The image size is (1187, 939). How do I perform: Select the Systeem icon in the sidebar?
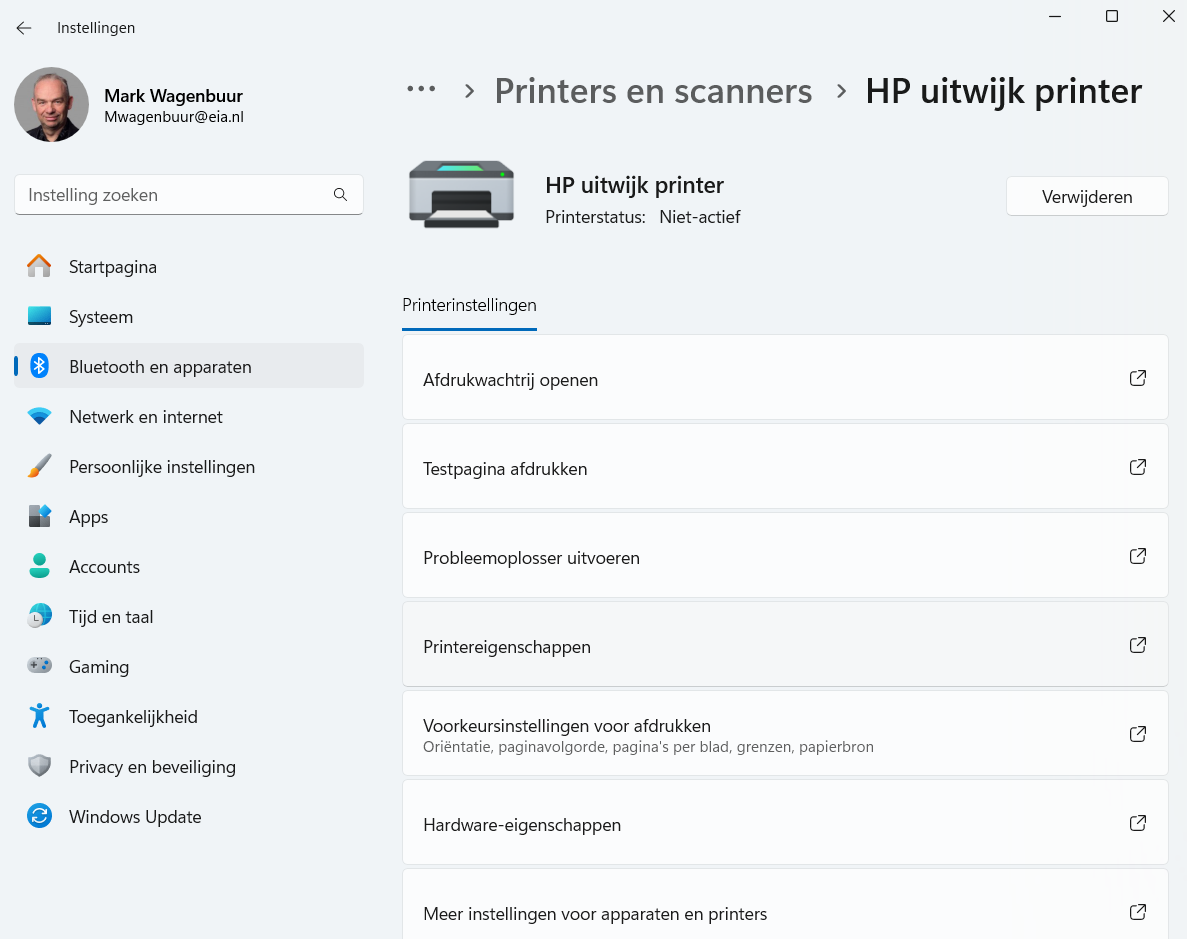pyautogui.click(x=39, y=316)
